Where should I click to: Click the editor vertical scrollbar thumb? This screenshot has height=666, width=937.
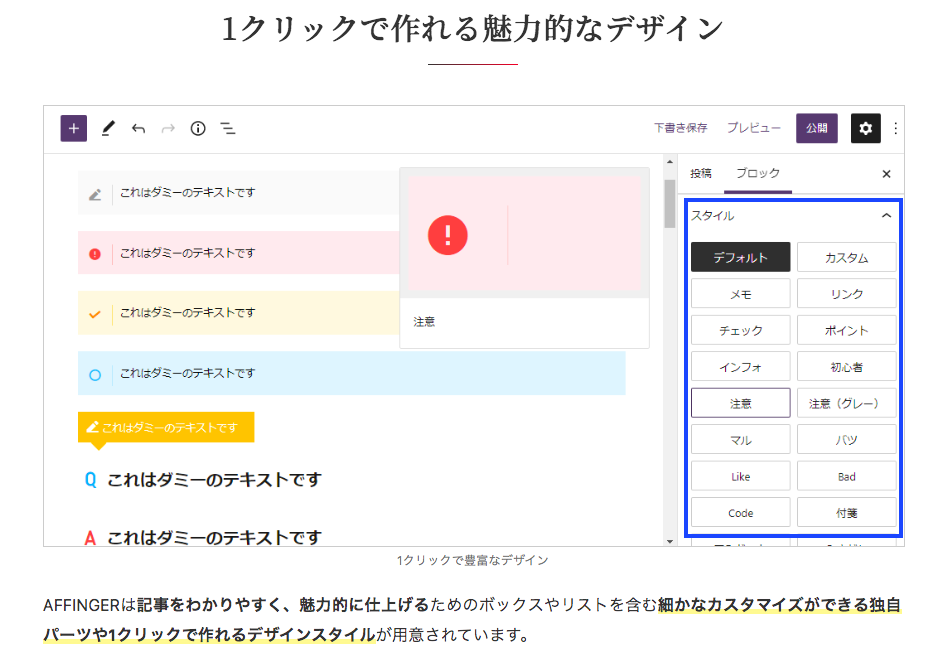point(669,203)
